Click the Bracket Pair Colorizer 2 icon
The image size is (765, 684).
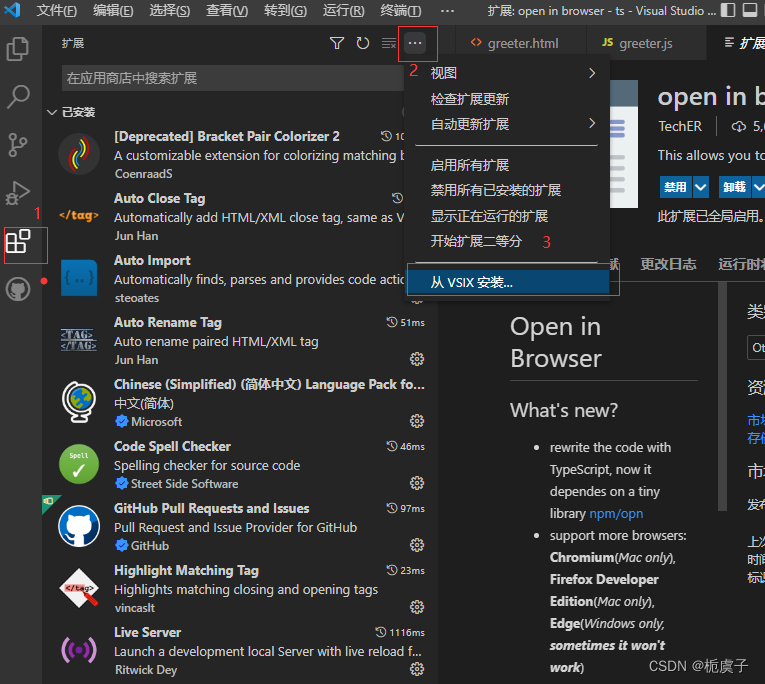coord(79,154)
